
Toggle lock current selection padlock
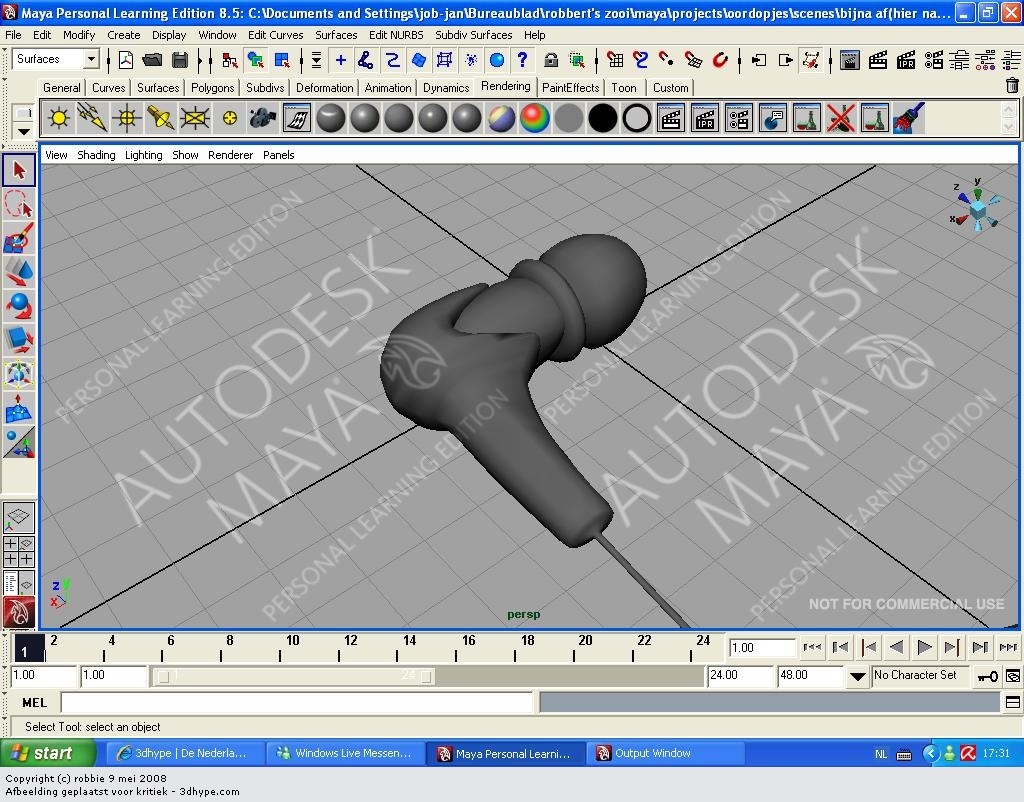coord(551,60)
